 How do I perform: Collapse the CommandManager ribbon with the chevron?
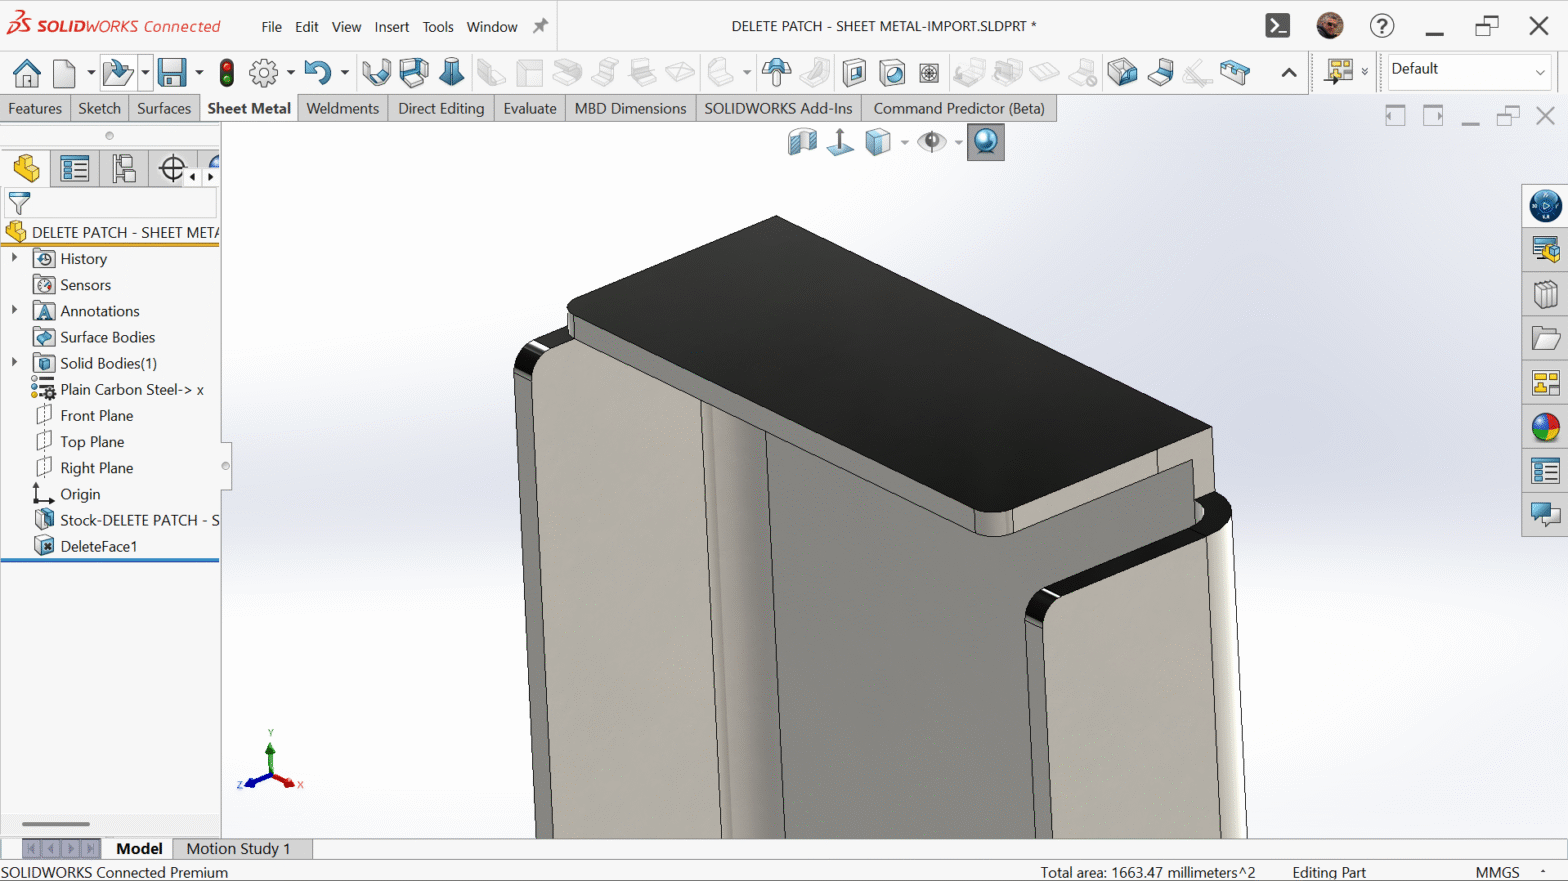pos(1289,72)
